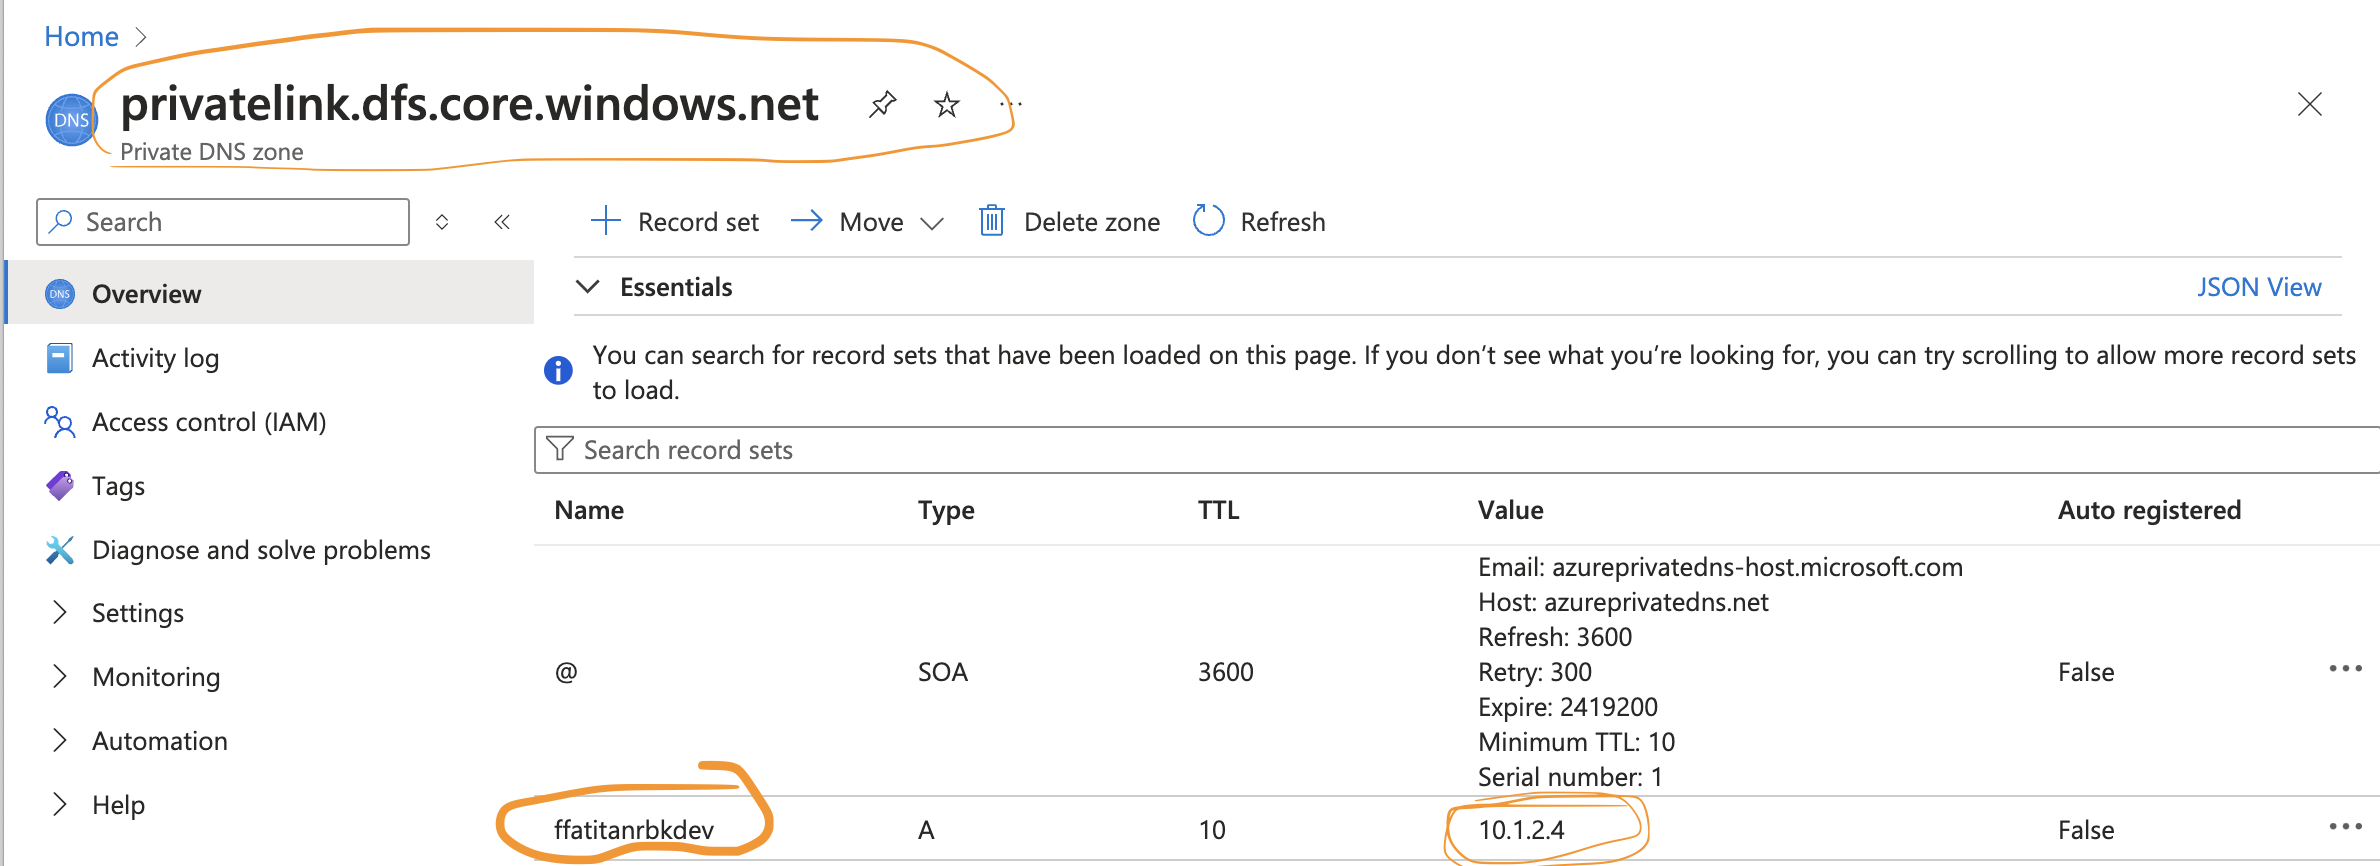2380x866 pixels.
Task: Click the magnifier icon in sidebar search
Action: click(x=62, y=221)
